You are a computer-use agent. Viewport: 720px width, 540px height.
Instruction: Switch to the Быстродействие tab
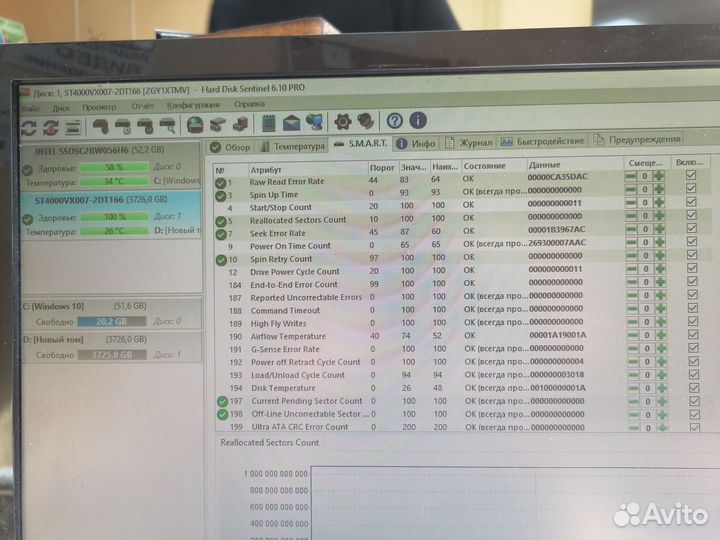coord(542,141)
